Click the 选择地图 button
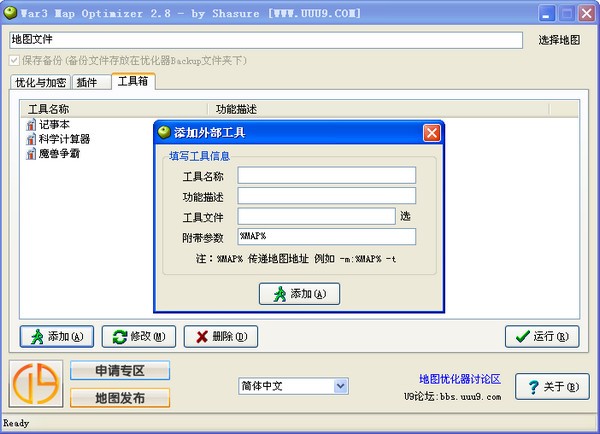 [x=559, y=40]
